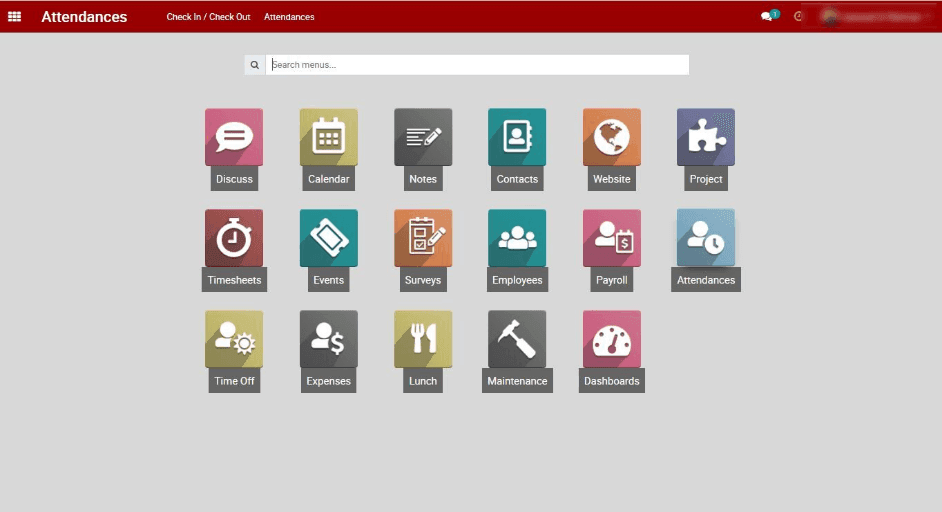Open the Maintenance hammer icon

tap(517, 339)
